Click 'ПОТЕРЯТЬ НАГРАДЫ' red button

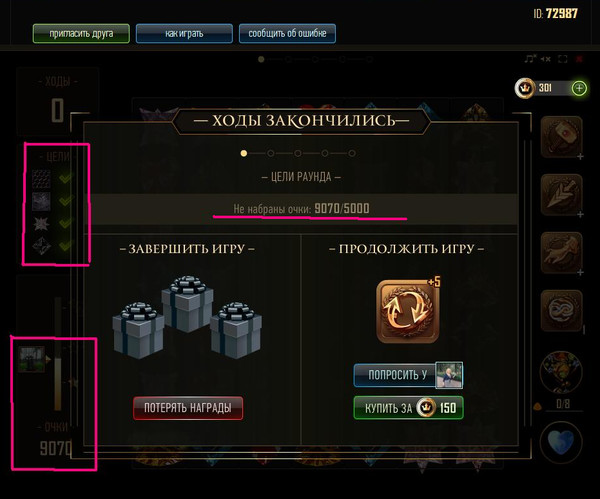[188, 408]
